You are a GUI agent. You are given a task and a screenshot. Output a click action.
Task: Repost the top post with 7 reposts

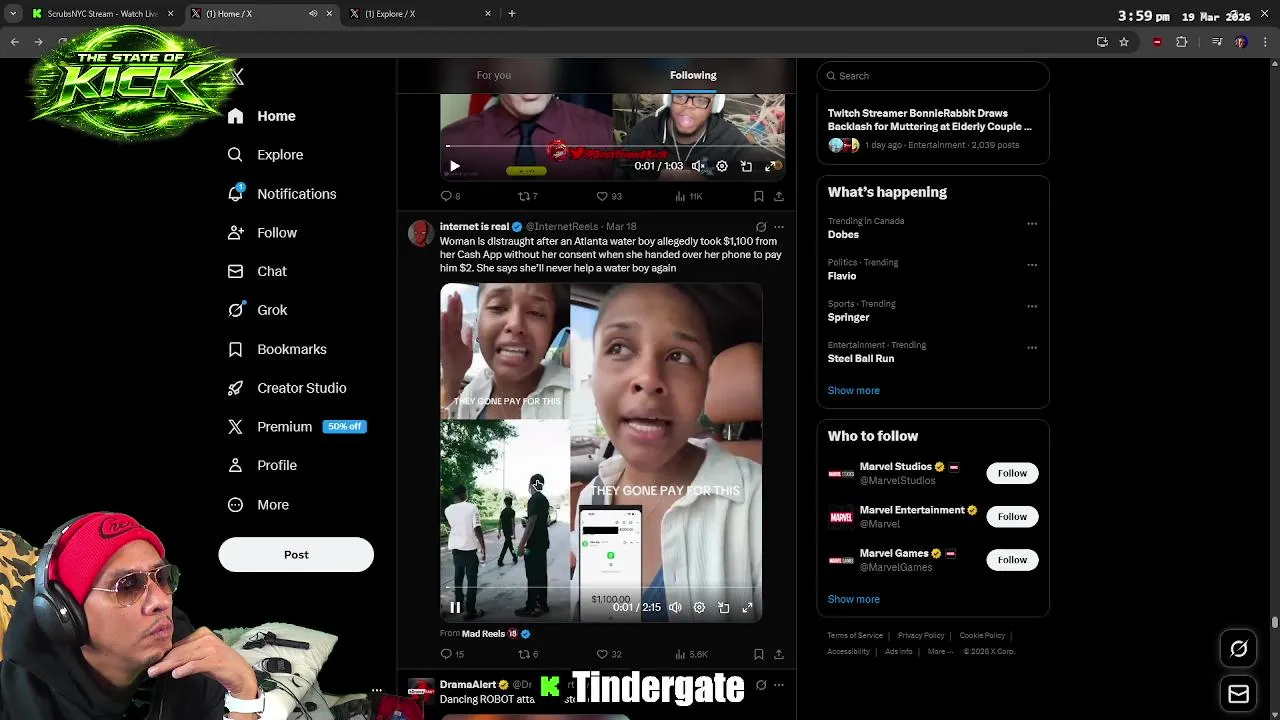pyautogui.click(x=527, y=196)
